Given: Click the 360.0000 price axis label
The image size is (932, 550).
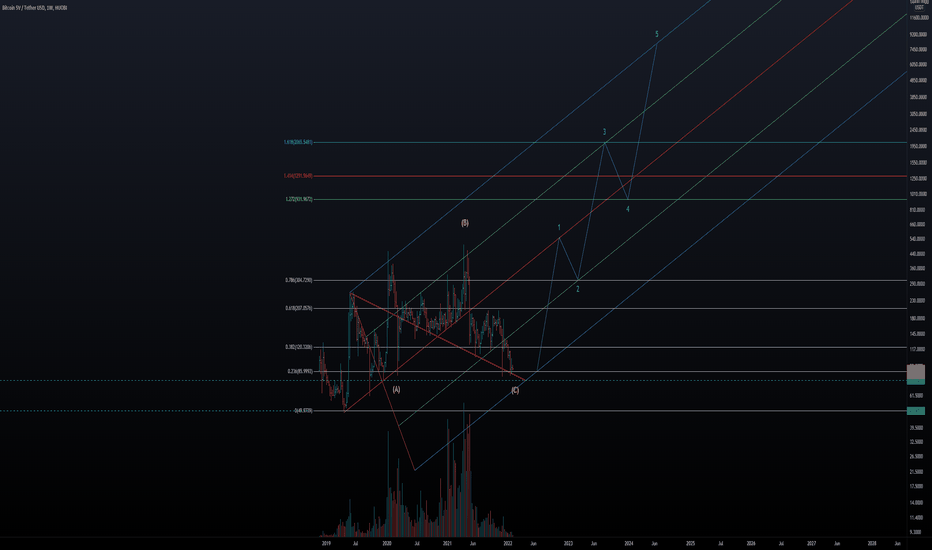Looking at the screenshot, I should click(918, 269).
